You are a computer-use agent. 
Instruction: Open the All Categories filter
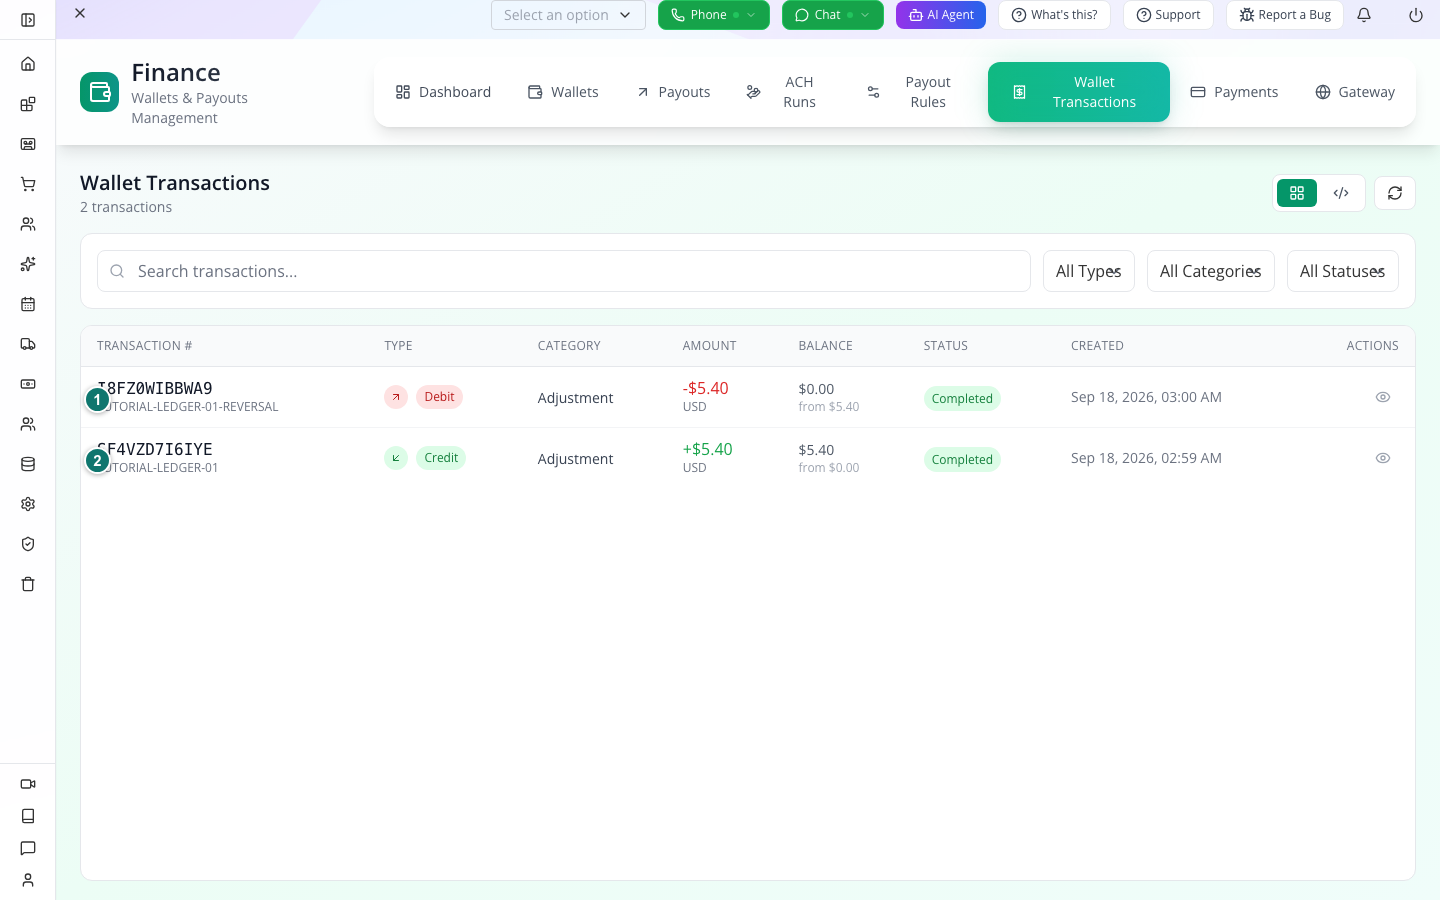pyautogui.click(x=1211, y=271)
